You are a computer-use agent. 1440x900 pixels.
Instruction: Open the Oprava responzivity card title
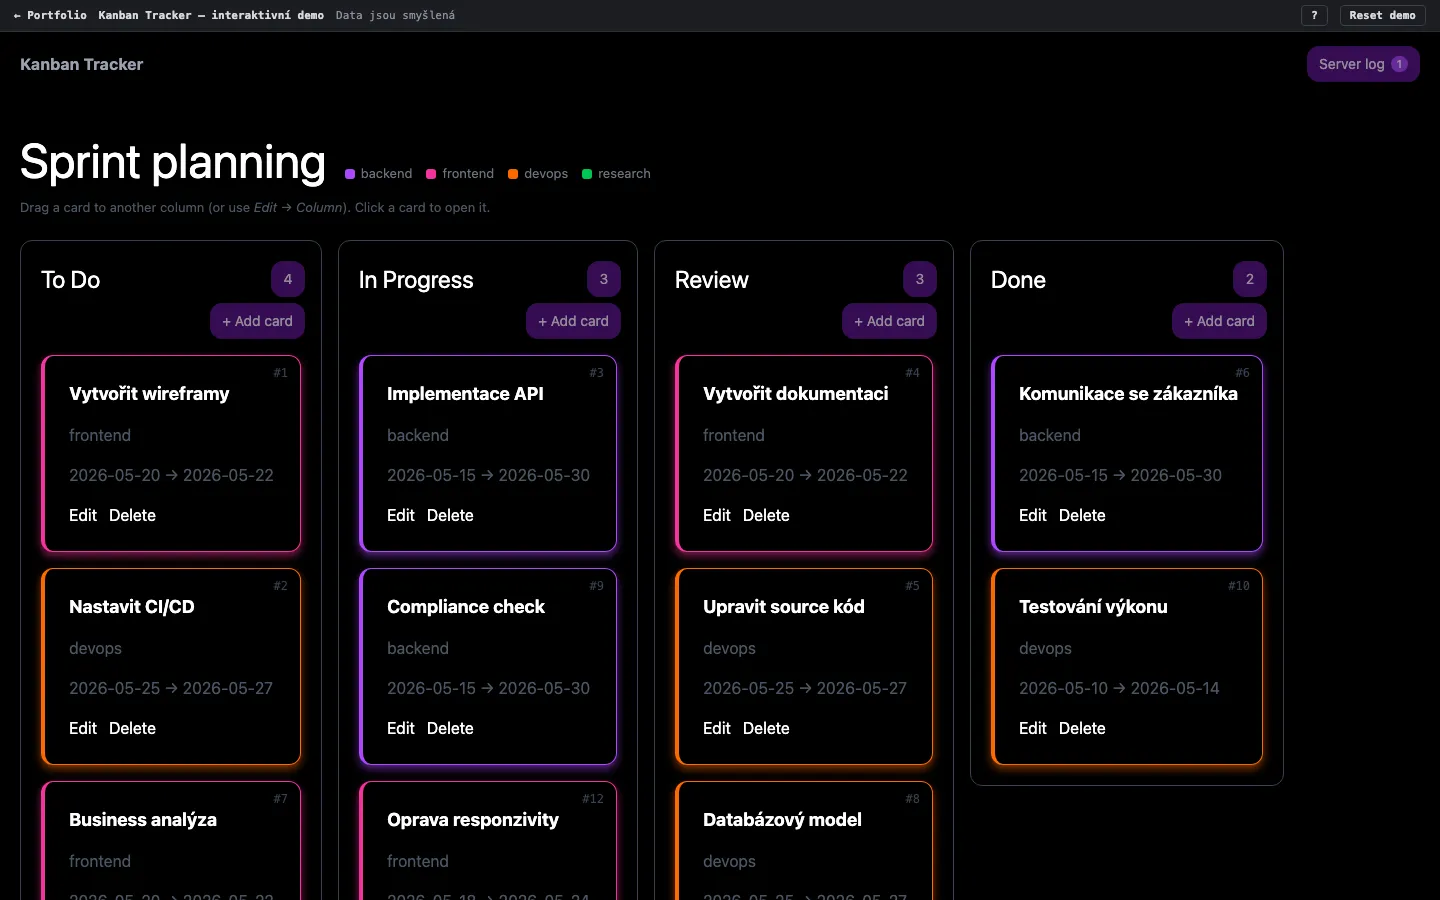[473, 820]
